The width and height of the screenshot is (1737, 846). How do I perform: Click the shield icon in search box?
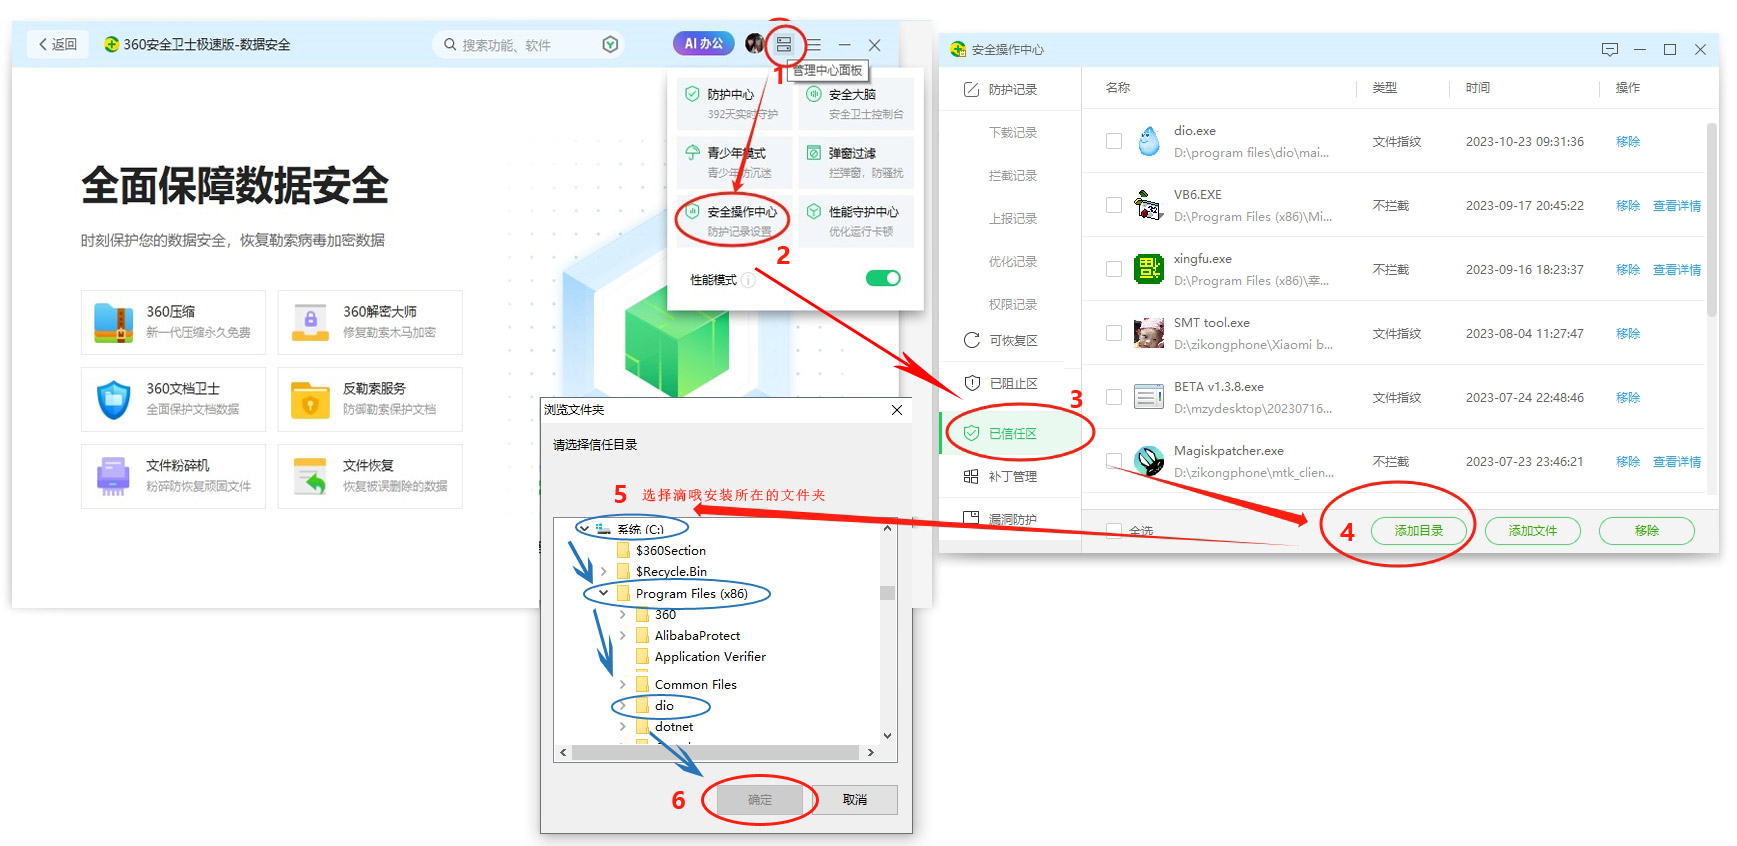coord(610,44)
